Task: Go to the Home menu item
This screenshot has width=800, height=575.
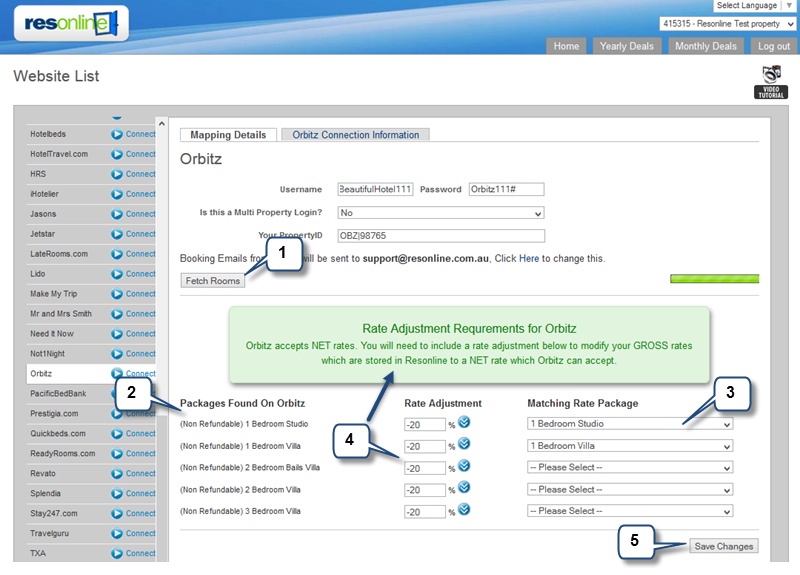Action: tap(566, 46)
